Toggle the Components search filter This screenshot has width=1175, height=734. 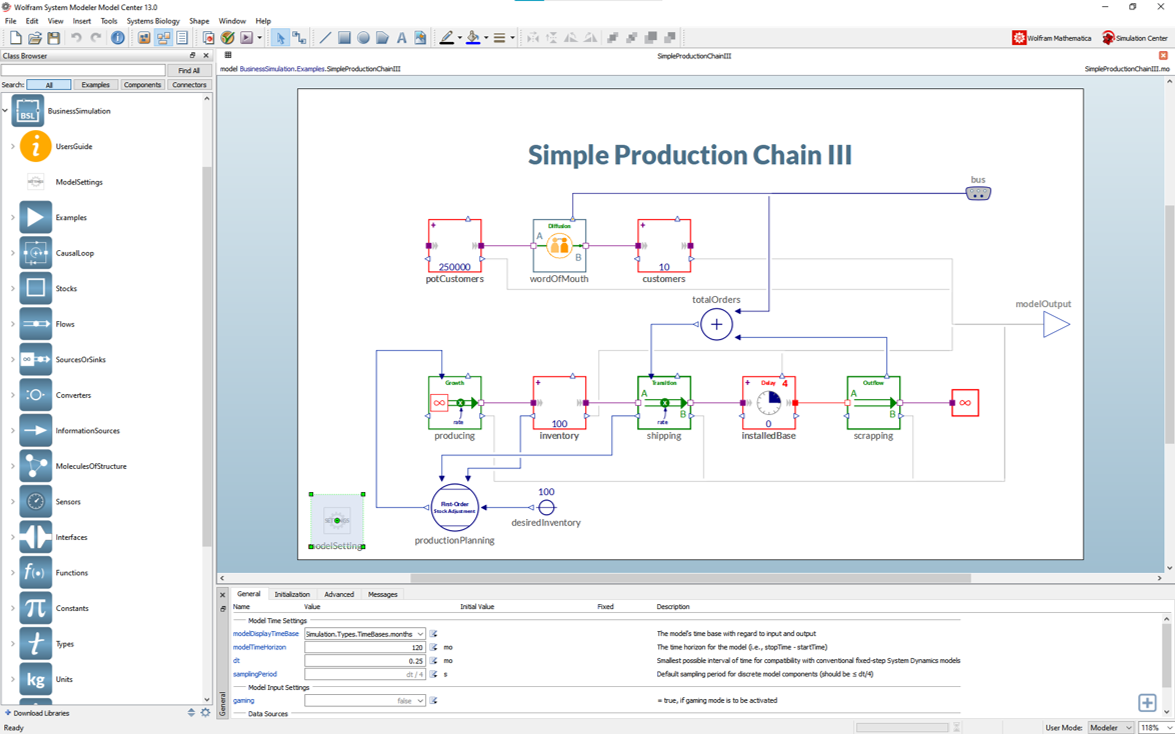click(142, 85)
